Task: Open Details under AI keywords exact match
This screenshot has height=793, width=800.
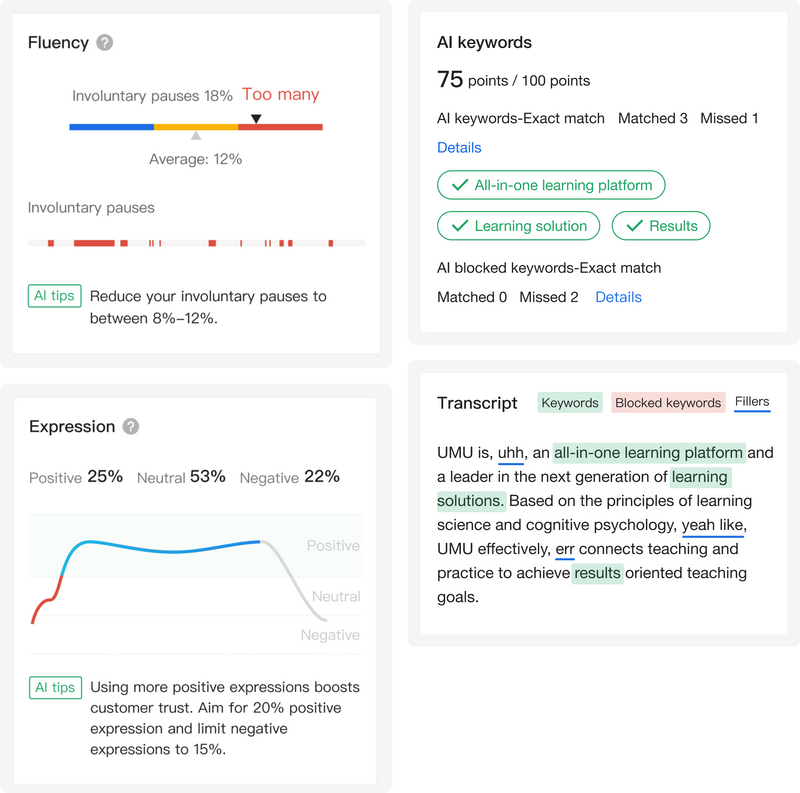Action: coord(459,147)
